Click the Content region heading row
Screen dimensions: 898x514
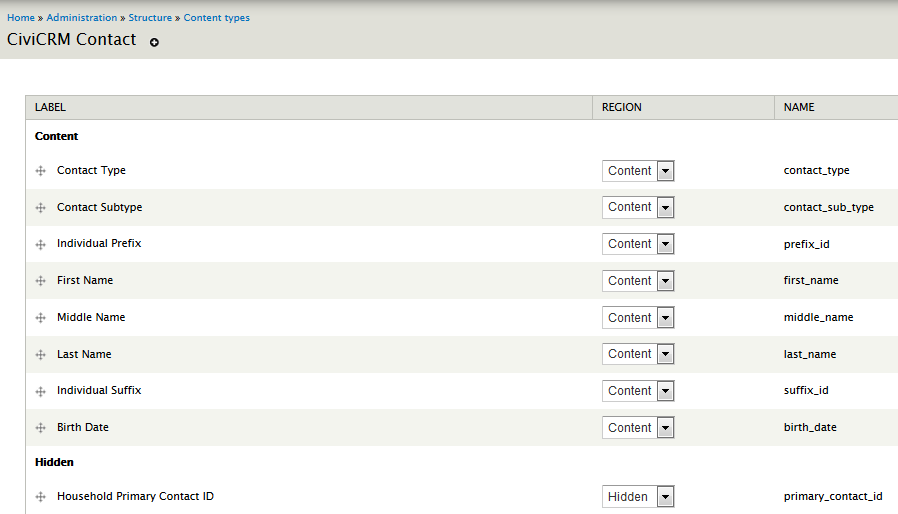point(462,136)
